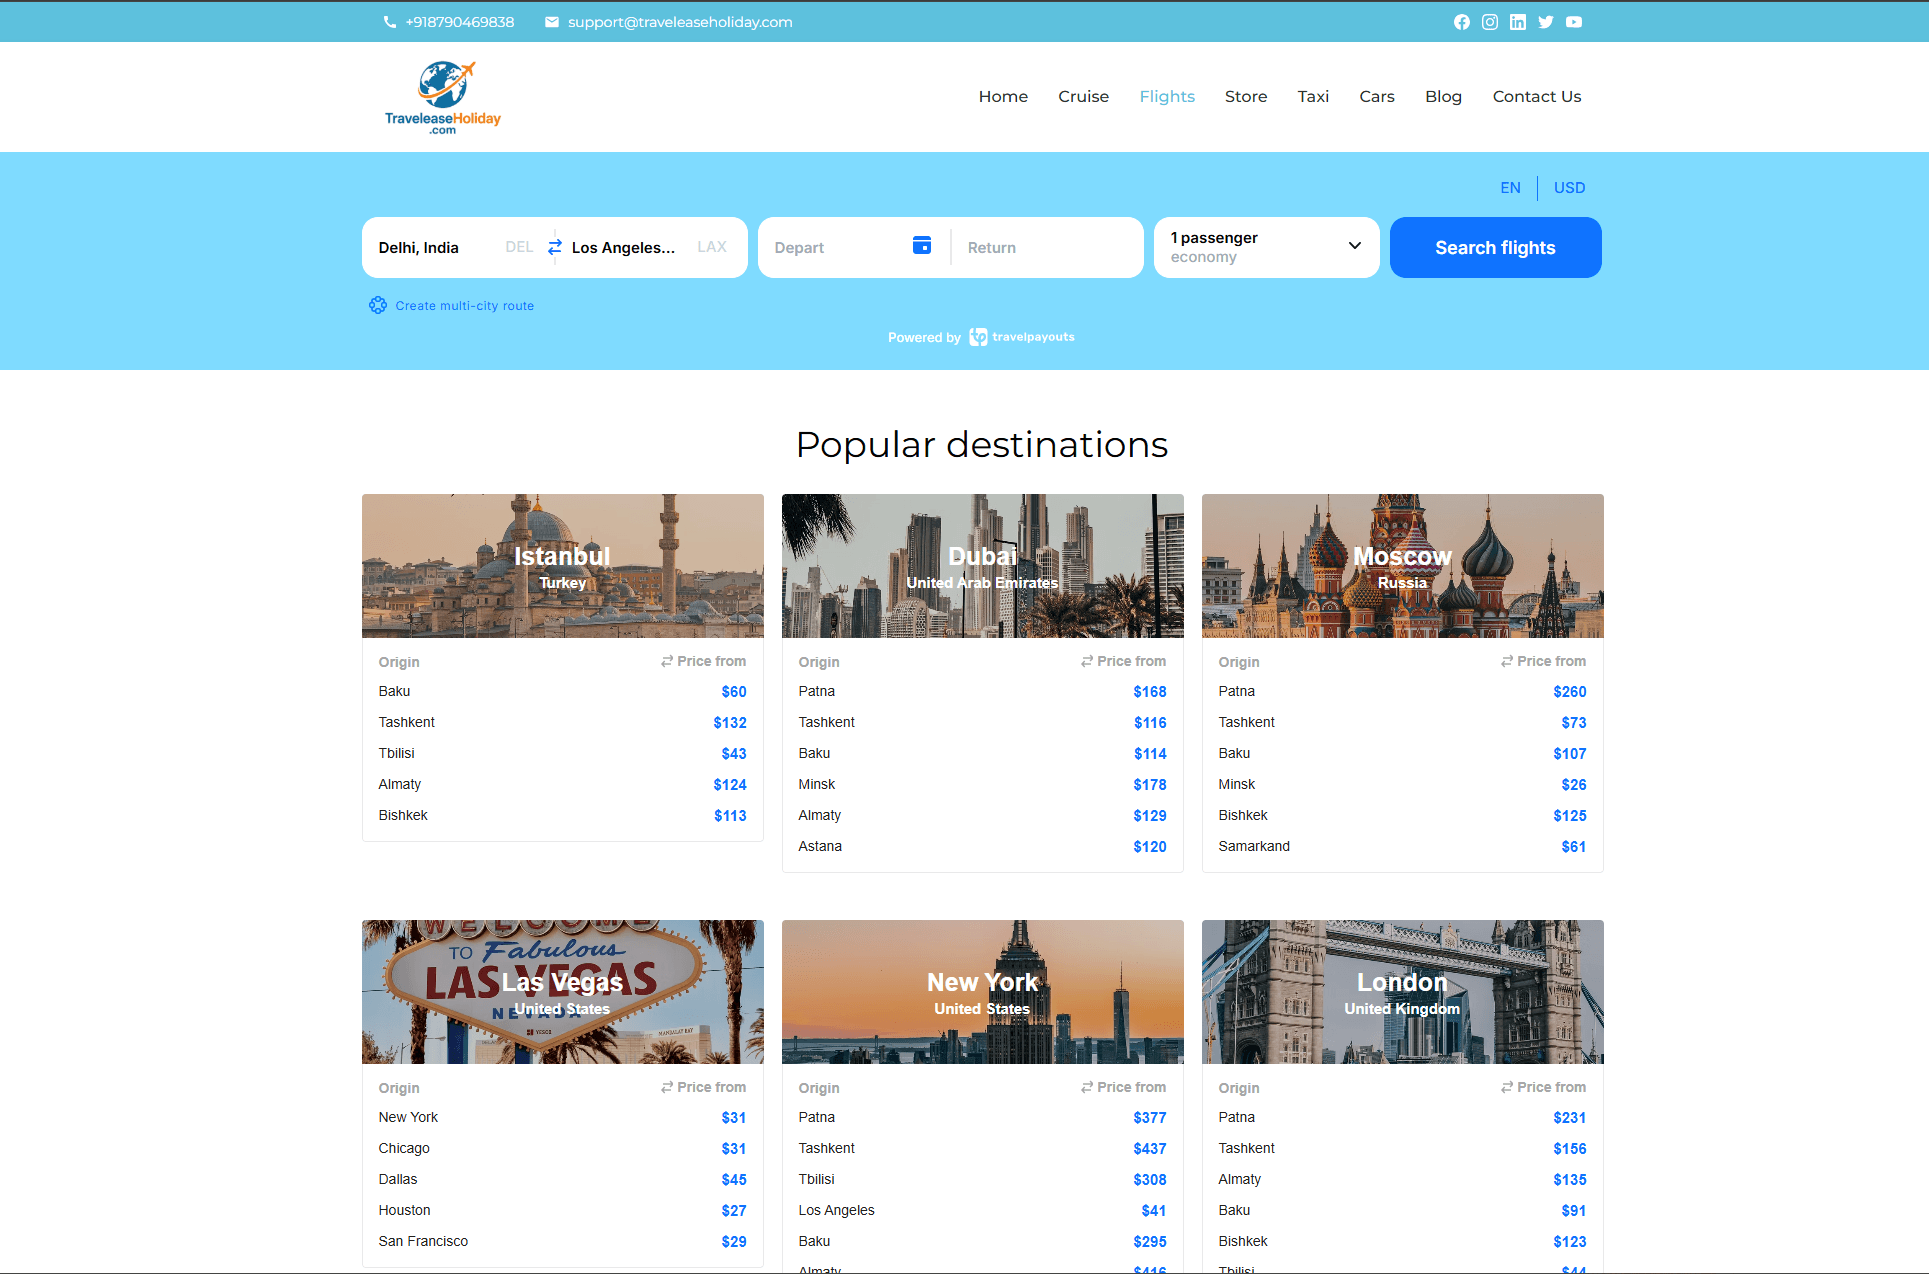Image resolution: width=1929 pixels, height=1274 pixels.
Task: Toggle Price from sorting in Istanbul card
Action: coord(703,661)
